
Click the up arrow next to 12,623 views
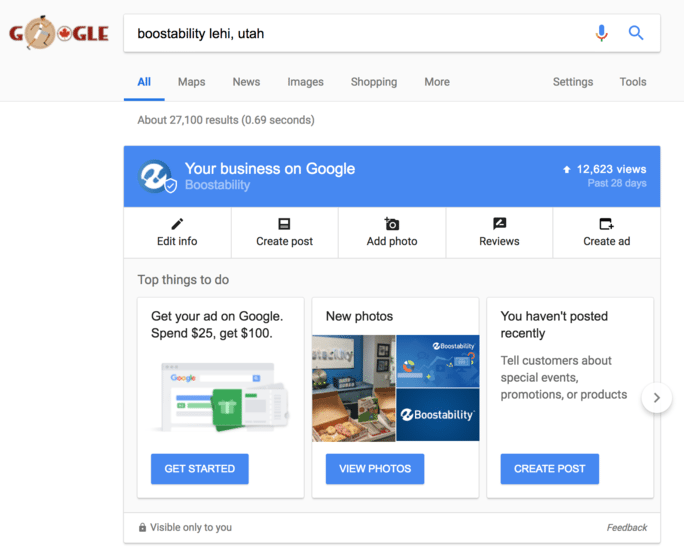click(x=567, y=169)
